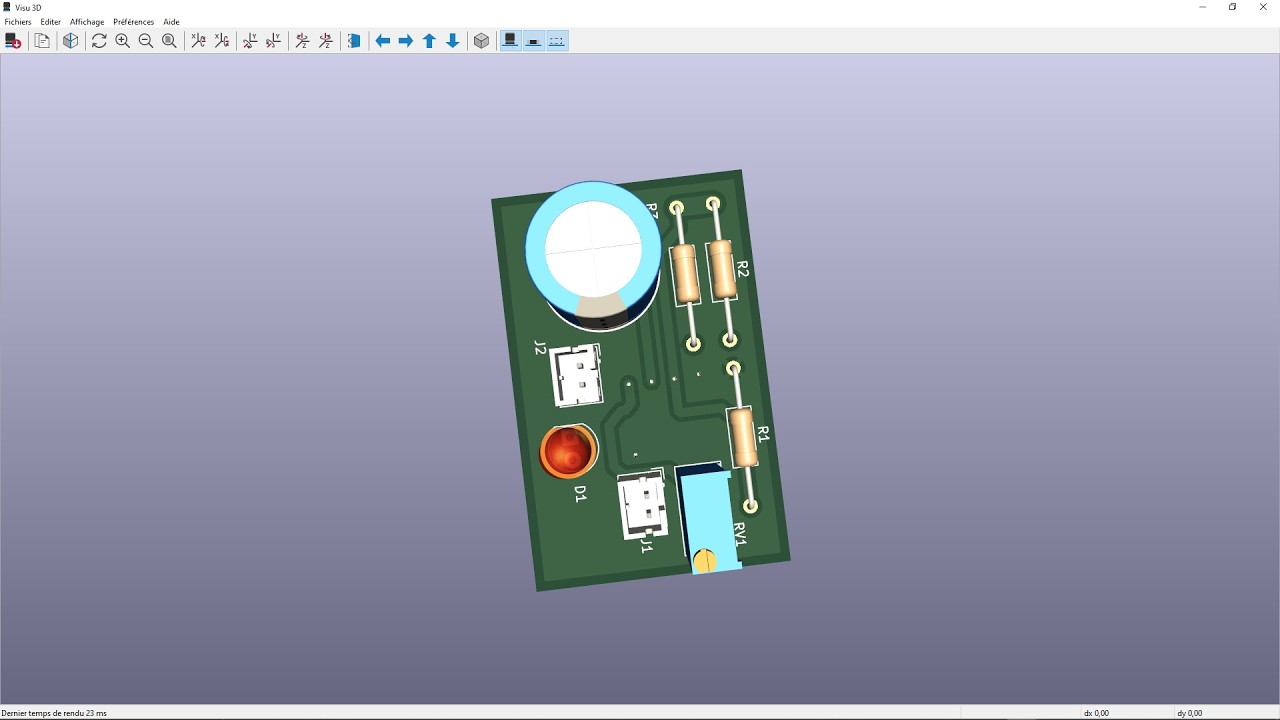
Task: Click the Reload board icon
Action: pos(13,41)
